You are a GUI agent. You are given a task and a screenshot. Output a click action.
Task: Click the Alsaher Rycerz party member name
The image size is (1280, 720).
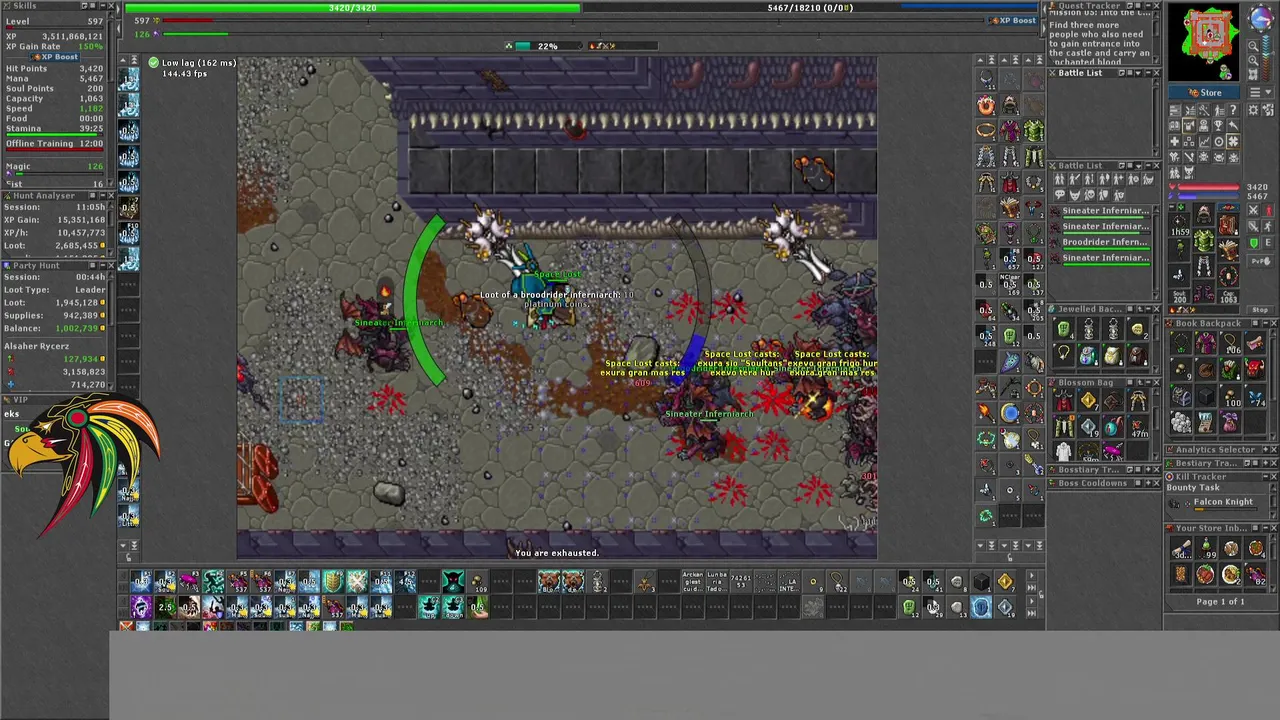36,346
